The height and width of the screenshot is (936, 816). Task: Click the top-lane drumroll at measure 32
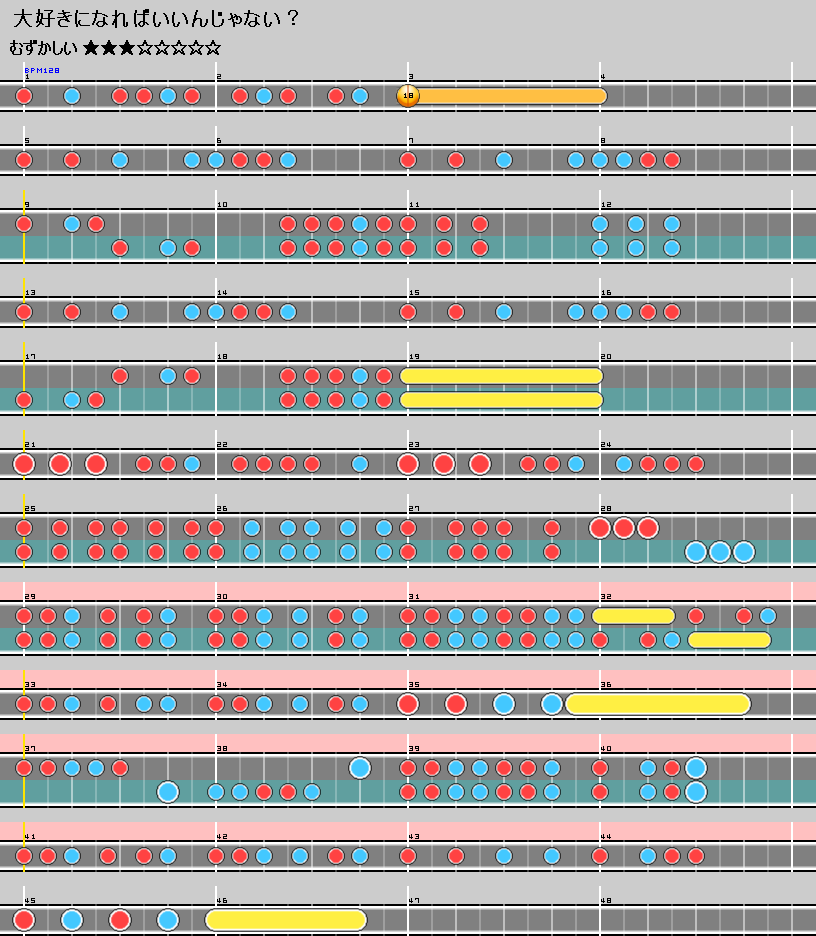(634, 616)
